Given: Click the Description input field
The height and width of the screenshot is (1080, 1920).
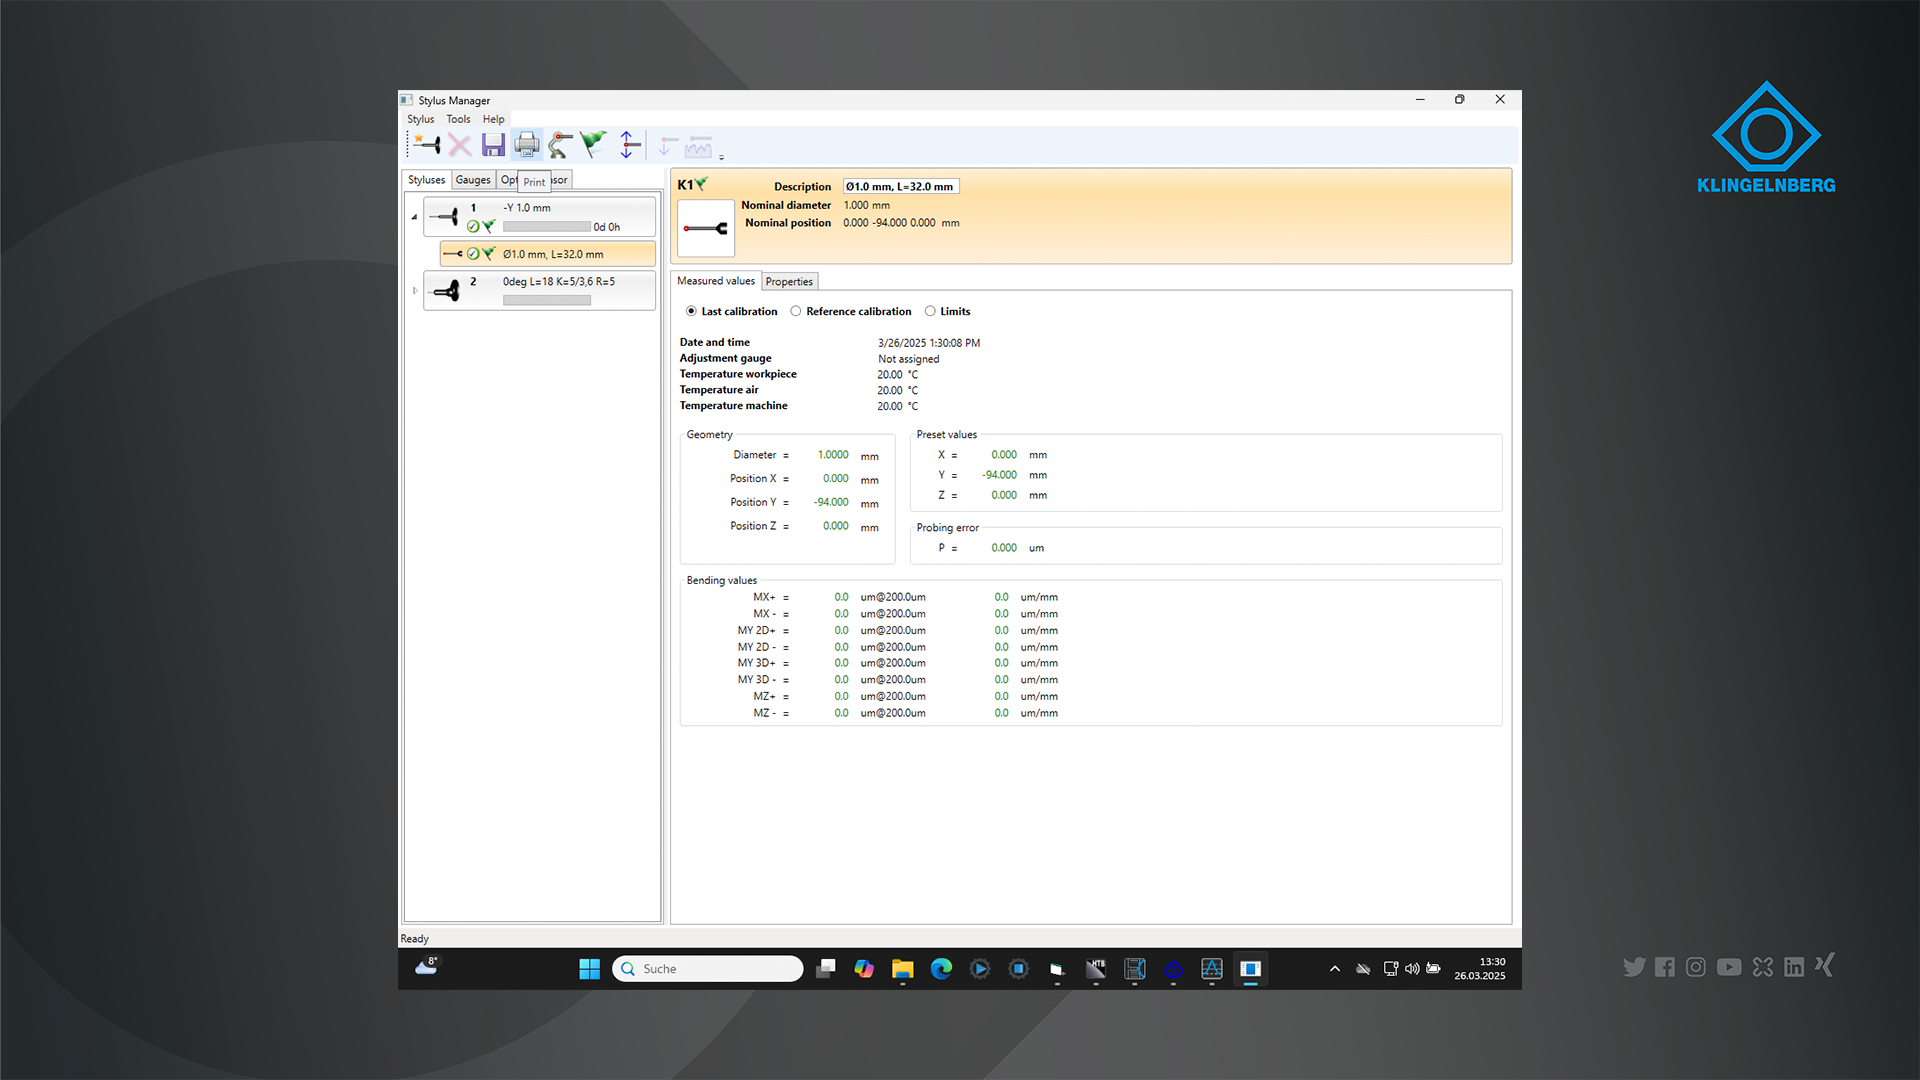Looking at the screenshot, I should [x=901, y=186].
